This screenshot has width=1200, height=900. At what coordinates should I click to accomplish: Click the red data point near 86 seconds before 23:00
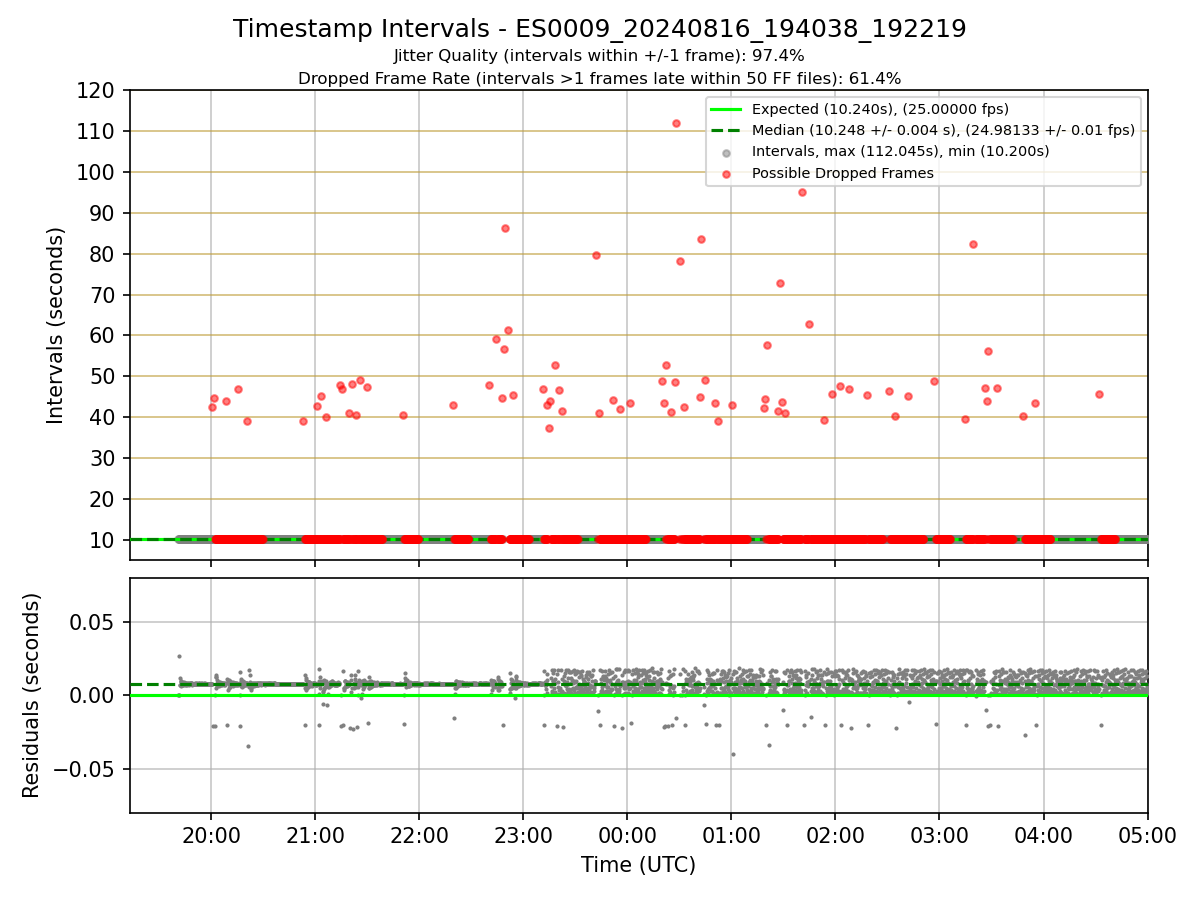[x=505, y=228]
